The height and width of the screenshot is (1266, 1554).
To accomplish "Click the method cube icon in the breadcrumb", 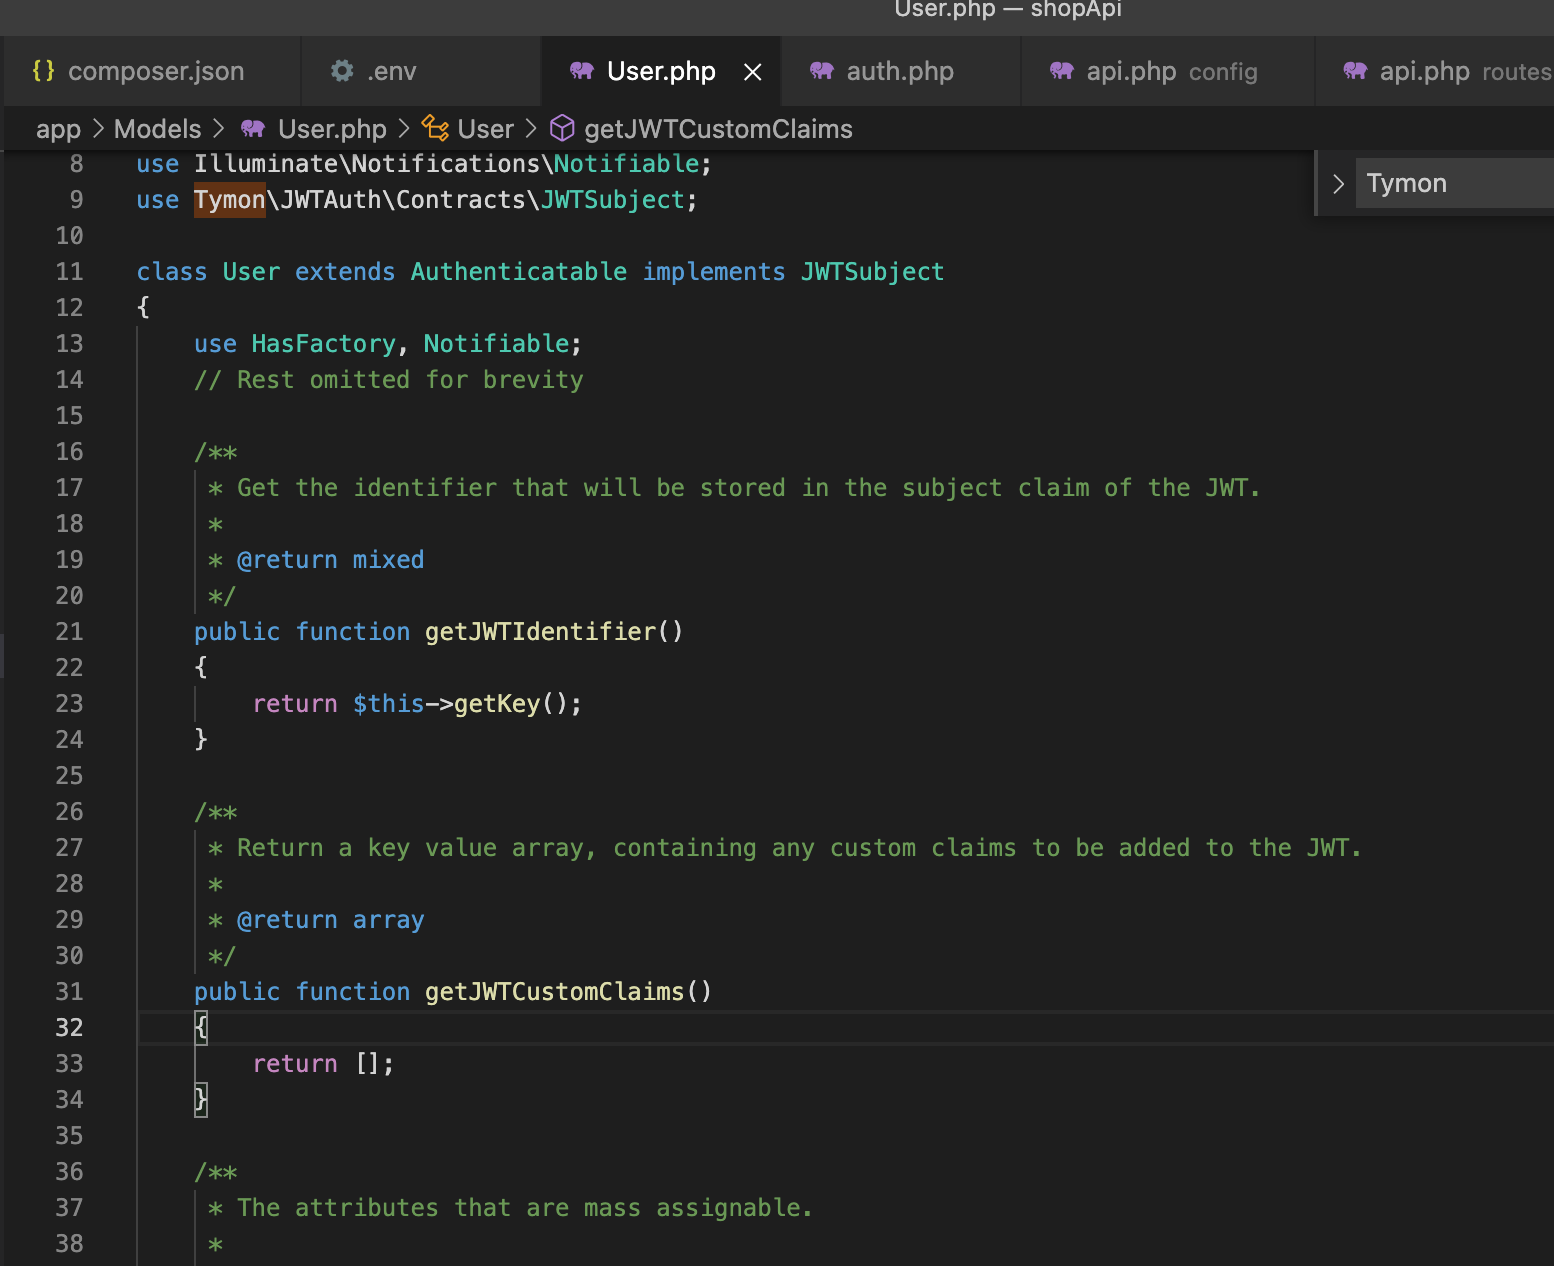I will 562,128.
